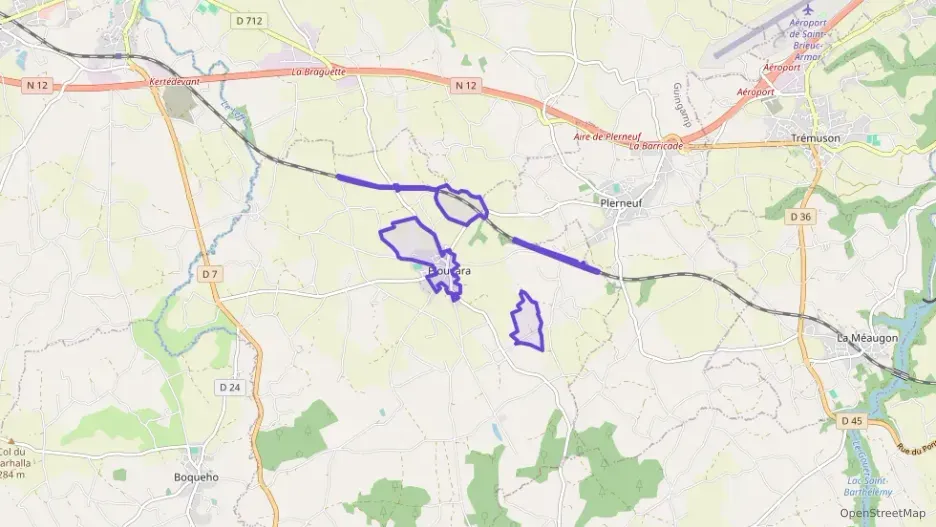936x527 pixels.
Task: Select the purple polygon southeast of Plouvara
Action: (528, 322)
